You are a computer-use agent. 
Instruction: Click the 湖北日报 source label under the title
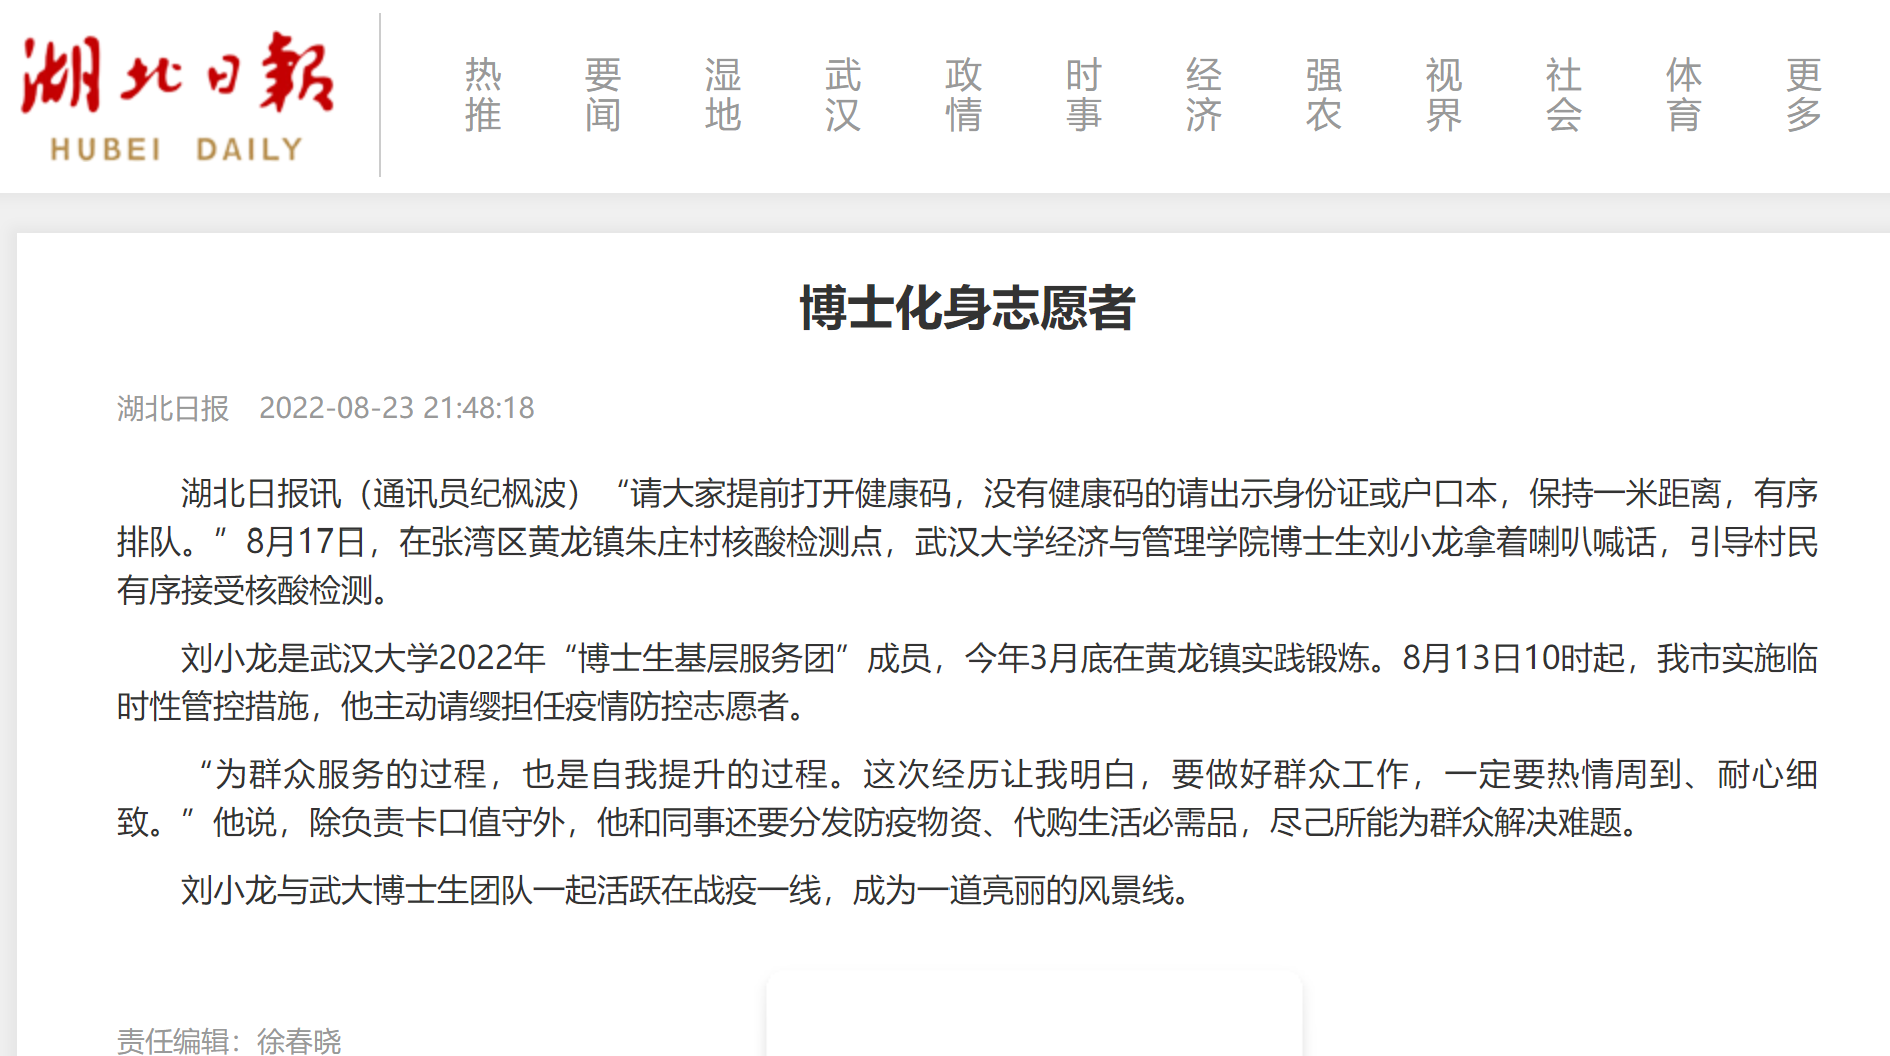tap(173, 408)
